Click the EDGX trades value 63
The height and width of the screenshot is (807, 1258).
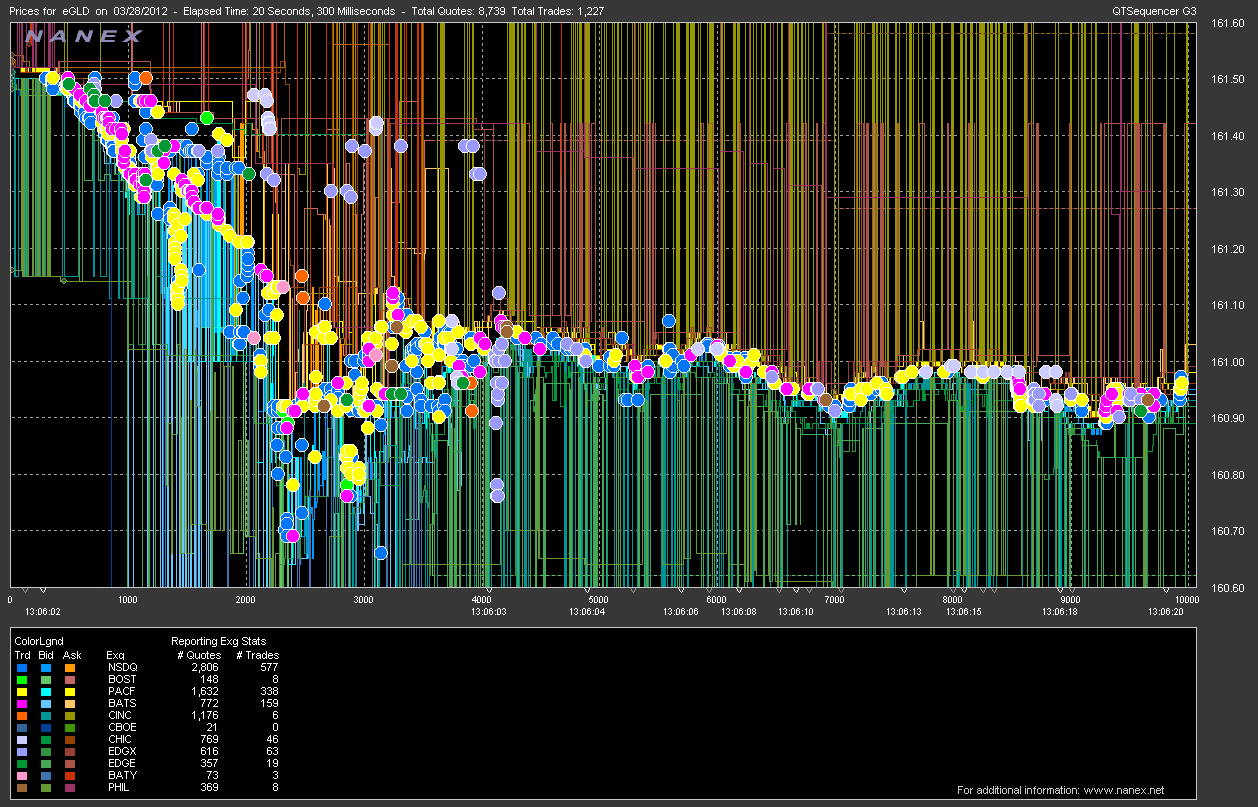(273, 752)
